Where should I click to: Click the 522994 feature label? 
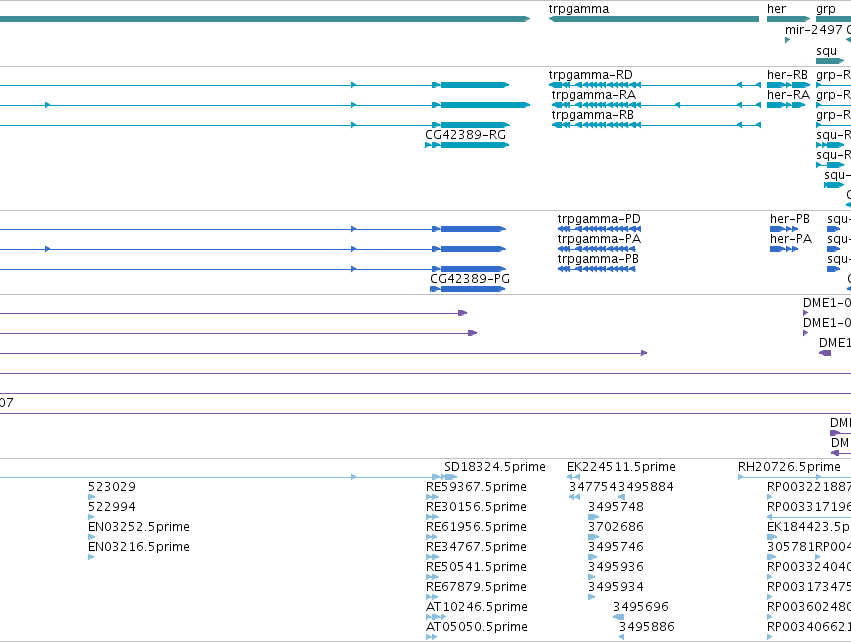pyautogui.click(x=112, y=507)
